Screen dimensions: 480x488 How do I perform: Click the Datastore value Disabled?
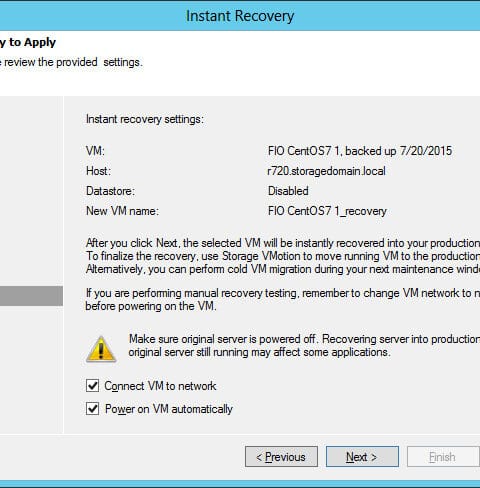pos(288,191)
